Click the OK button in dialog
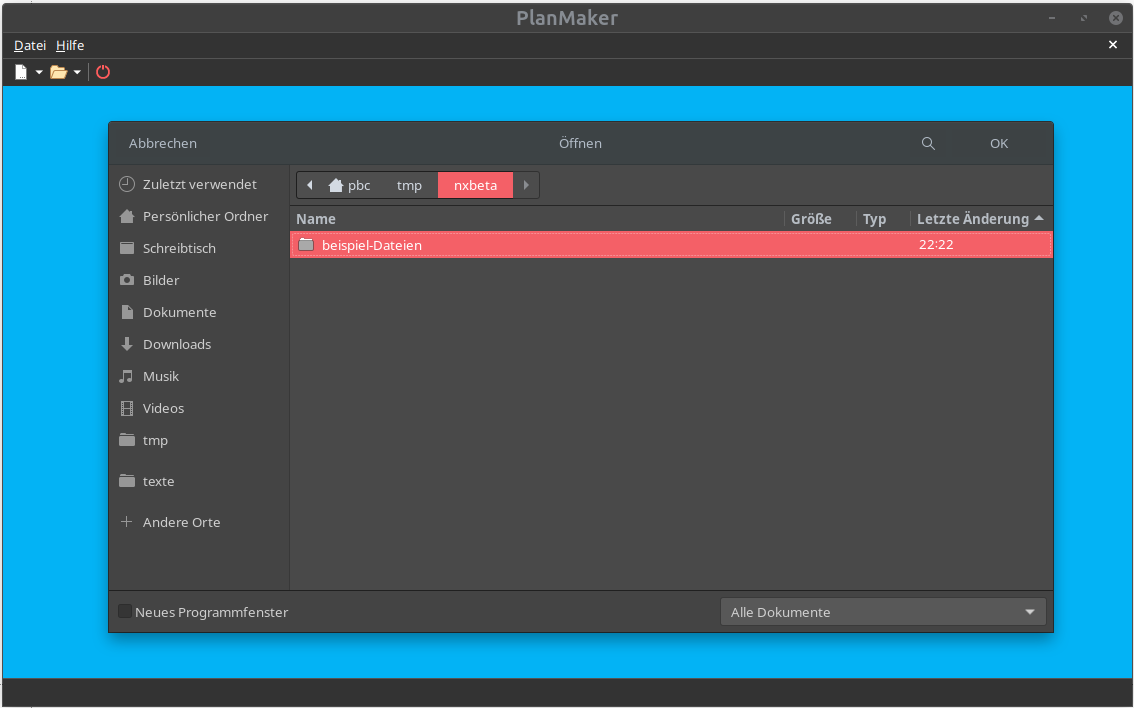The image size is (1134, 708). tap(999, 143)
